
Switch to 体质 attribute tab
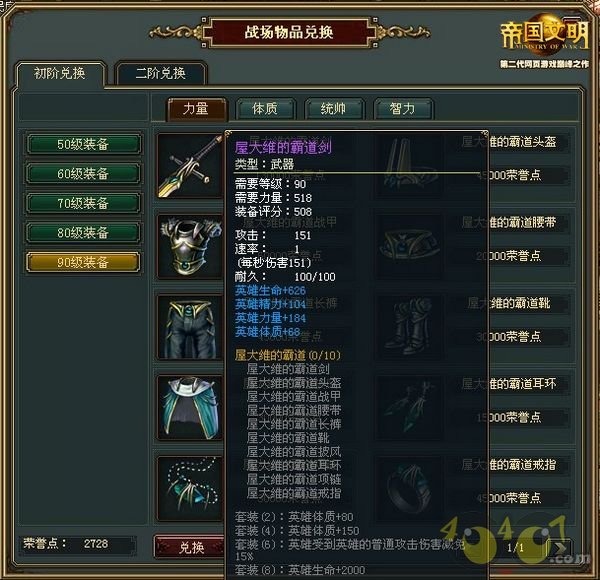(265, 109)
